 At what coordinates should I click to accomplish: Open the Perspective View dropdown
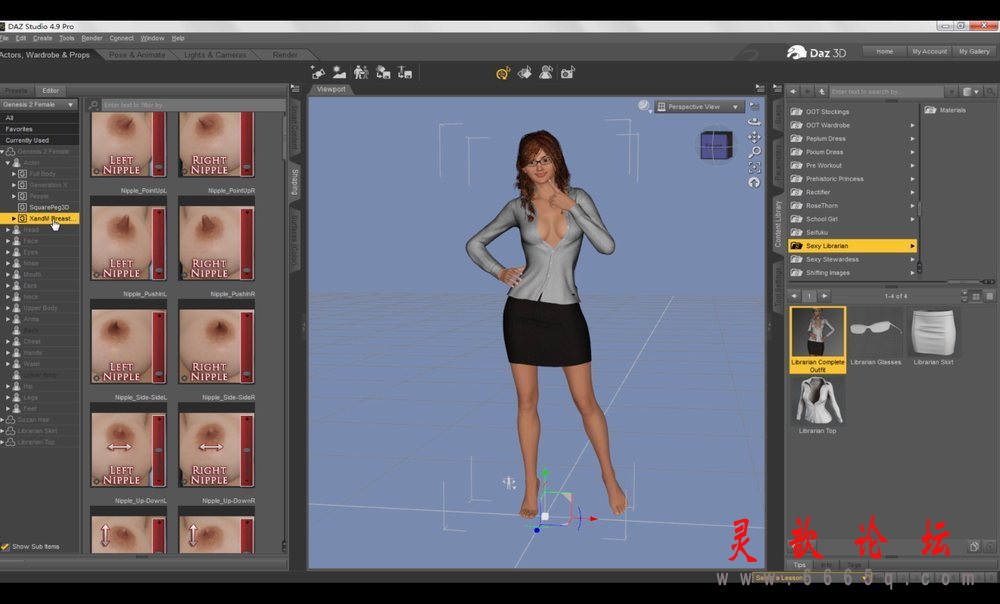698,107
